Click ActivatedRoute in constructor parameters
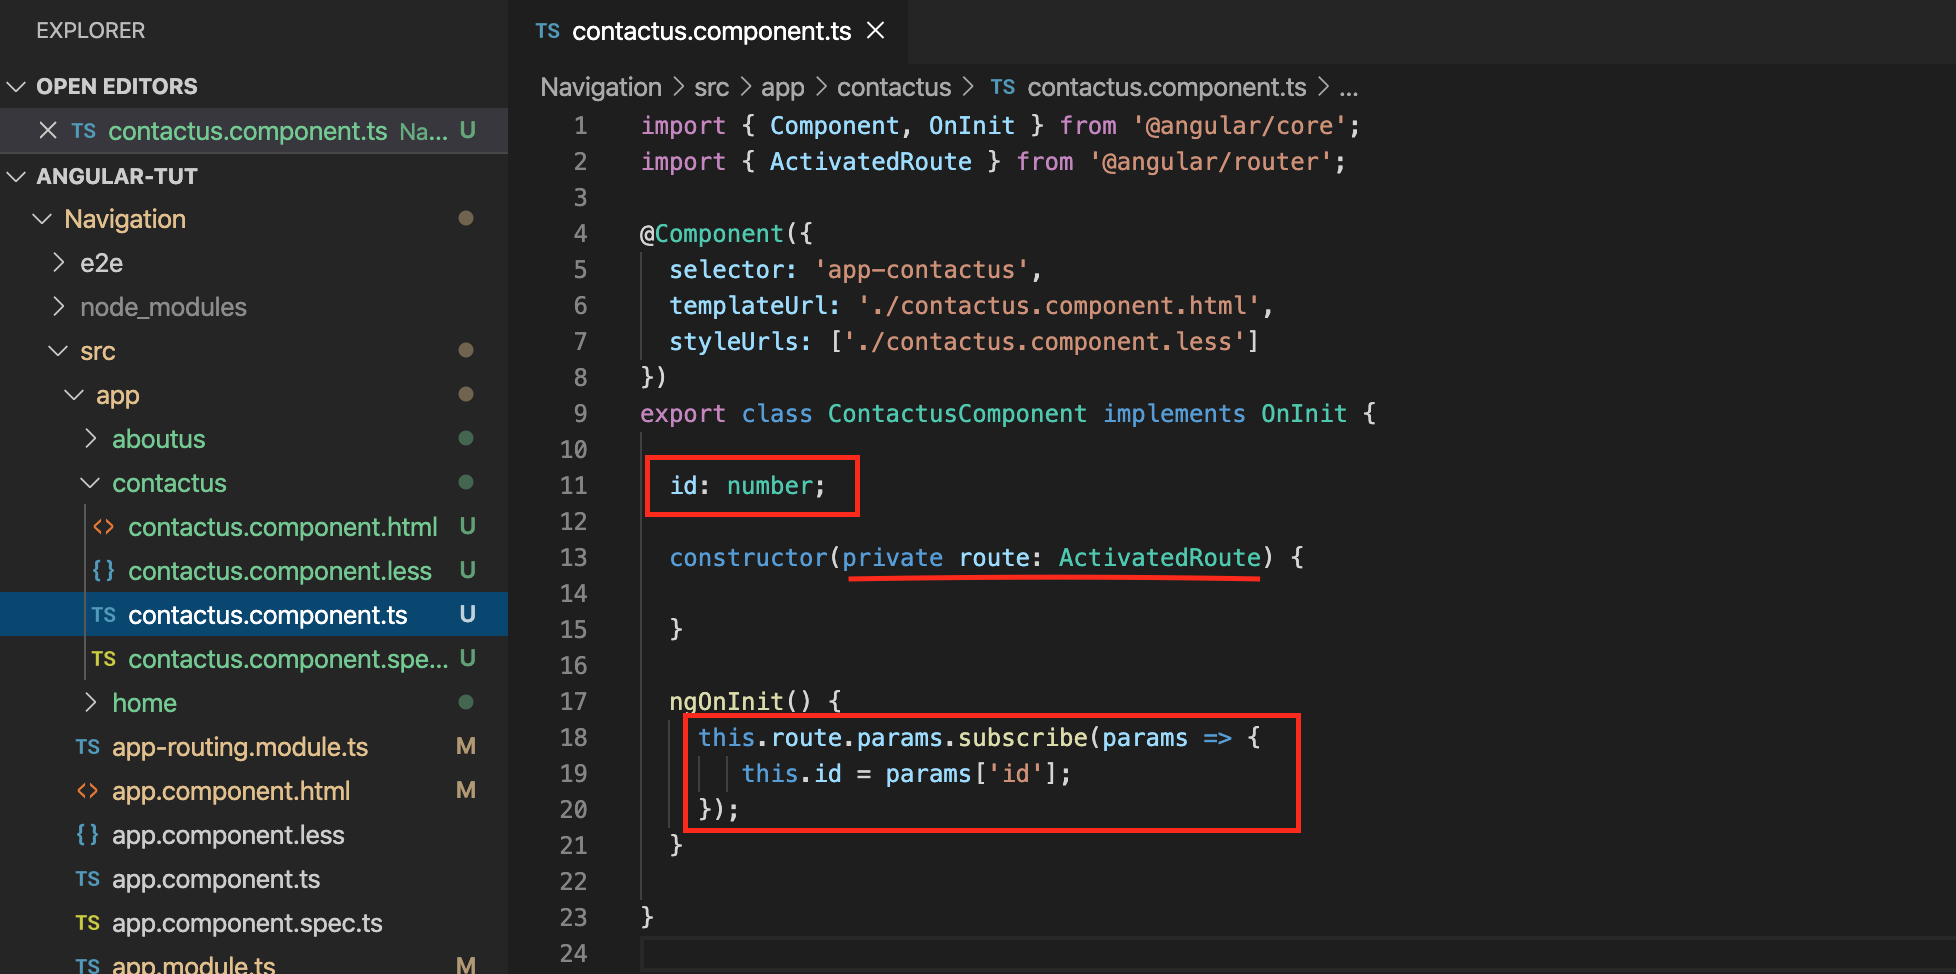This screenshot has height=974, width=1956. coord(1160,557)
